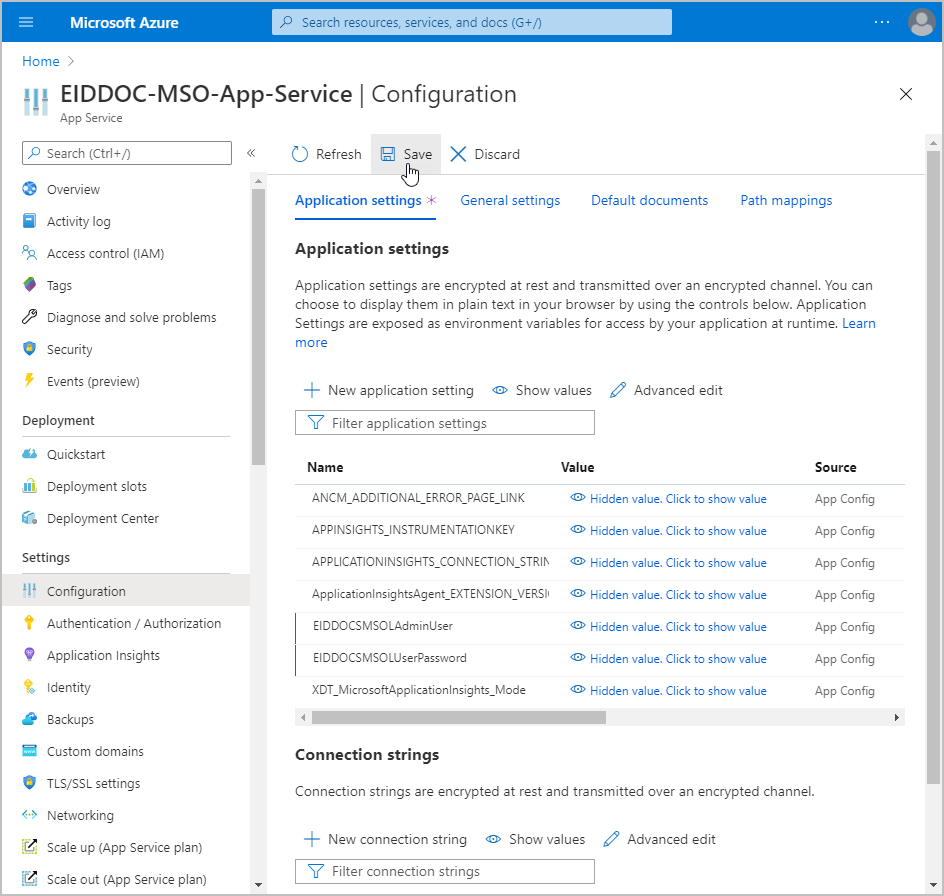
Task: Open the Networking sidebar item
Action: coord(80,815)
